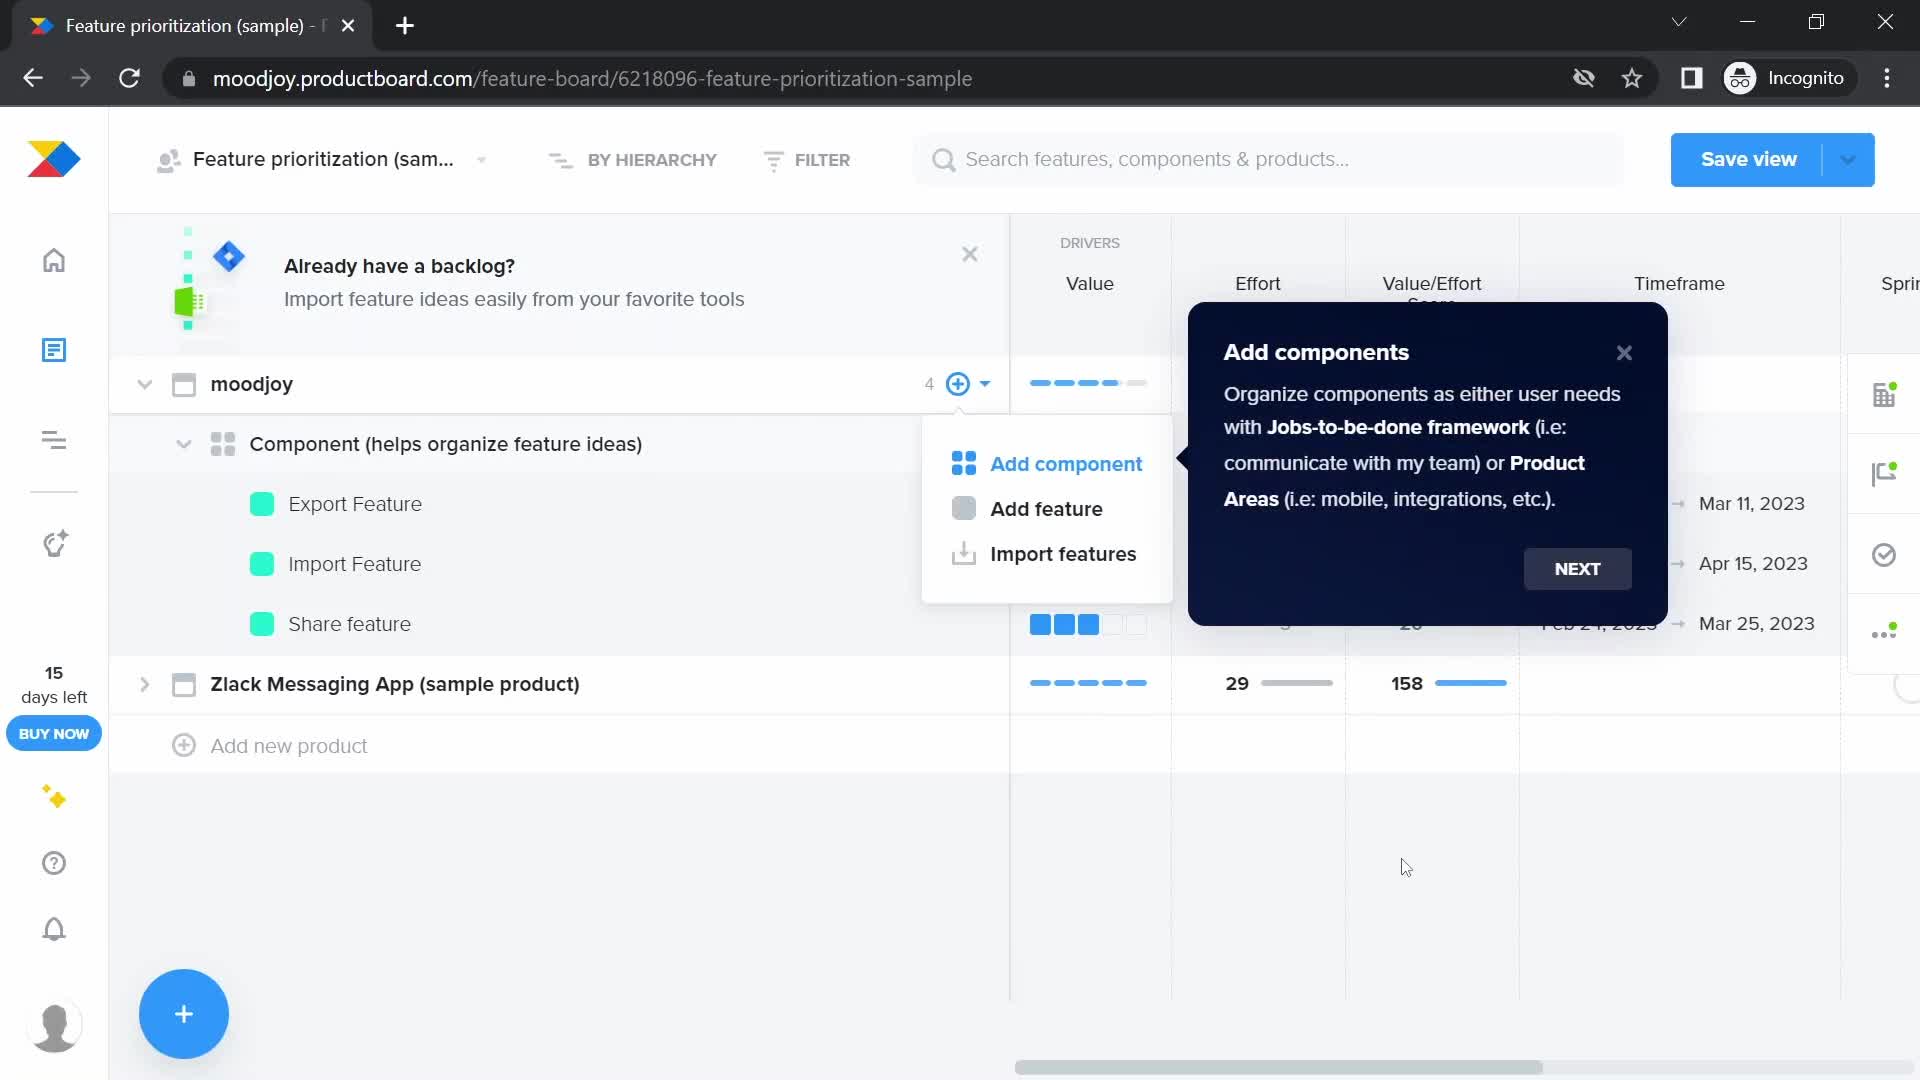Open the right panel company building icon
The height and width of the screenshot is (1080, 1920).
coord(1884,394)
